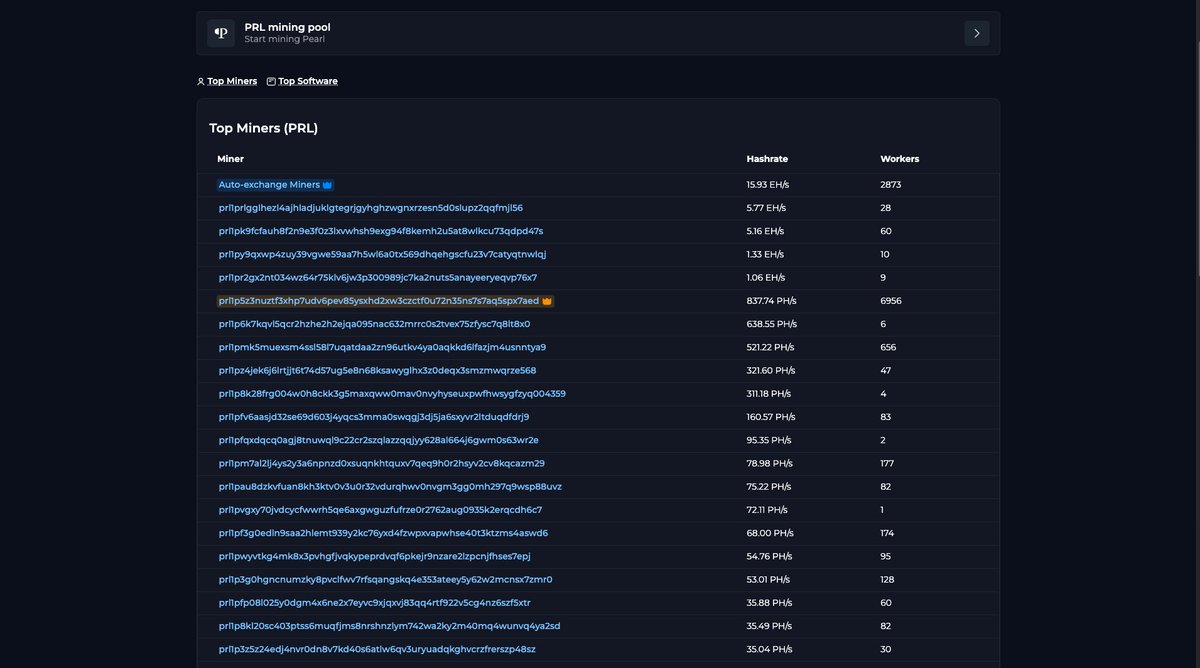The image size is (1200, 668).
Task: Click the 2873 workers count
Action: 891,185
